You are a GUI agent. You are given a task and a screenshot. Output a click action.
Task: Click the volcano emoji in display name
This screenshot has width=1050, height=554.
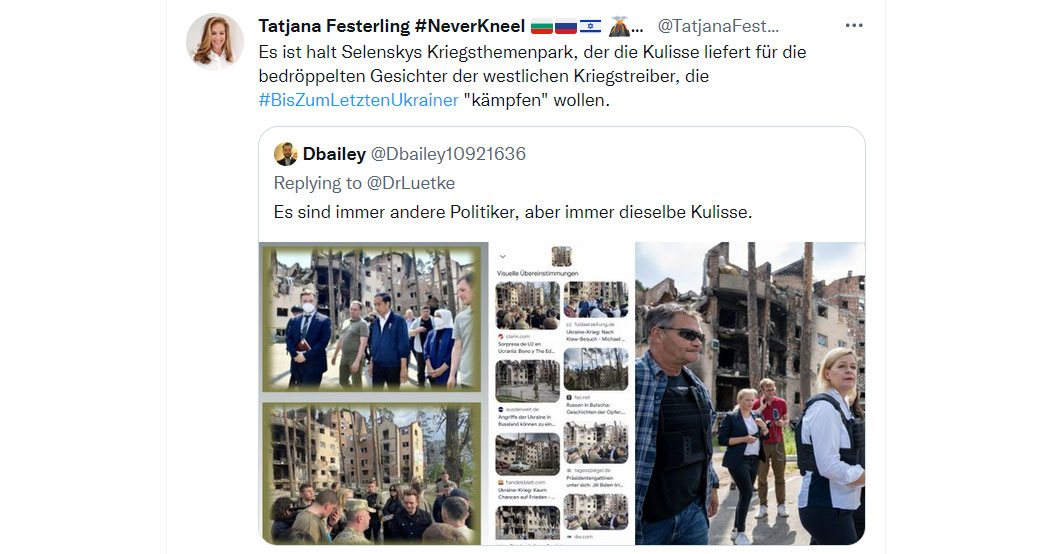619,26
